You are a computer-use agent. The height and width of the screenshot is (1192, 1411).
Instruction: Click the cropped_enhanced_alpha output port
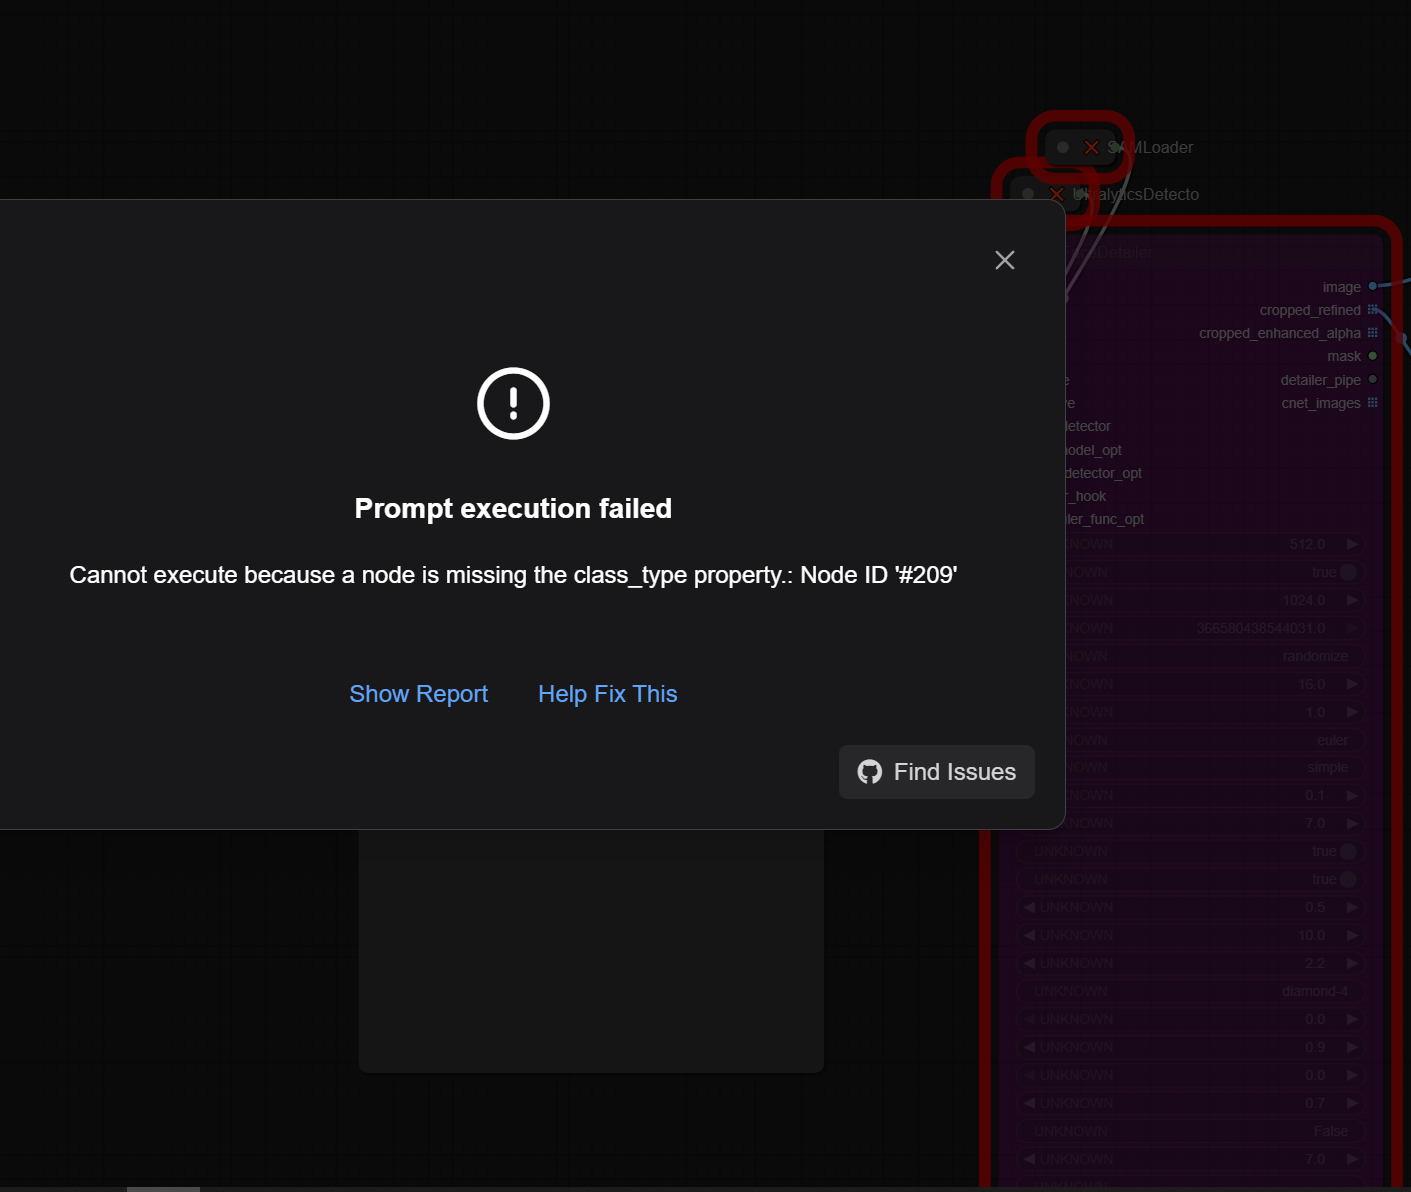pyautogui.click(x=1373, y=333)
